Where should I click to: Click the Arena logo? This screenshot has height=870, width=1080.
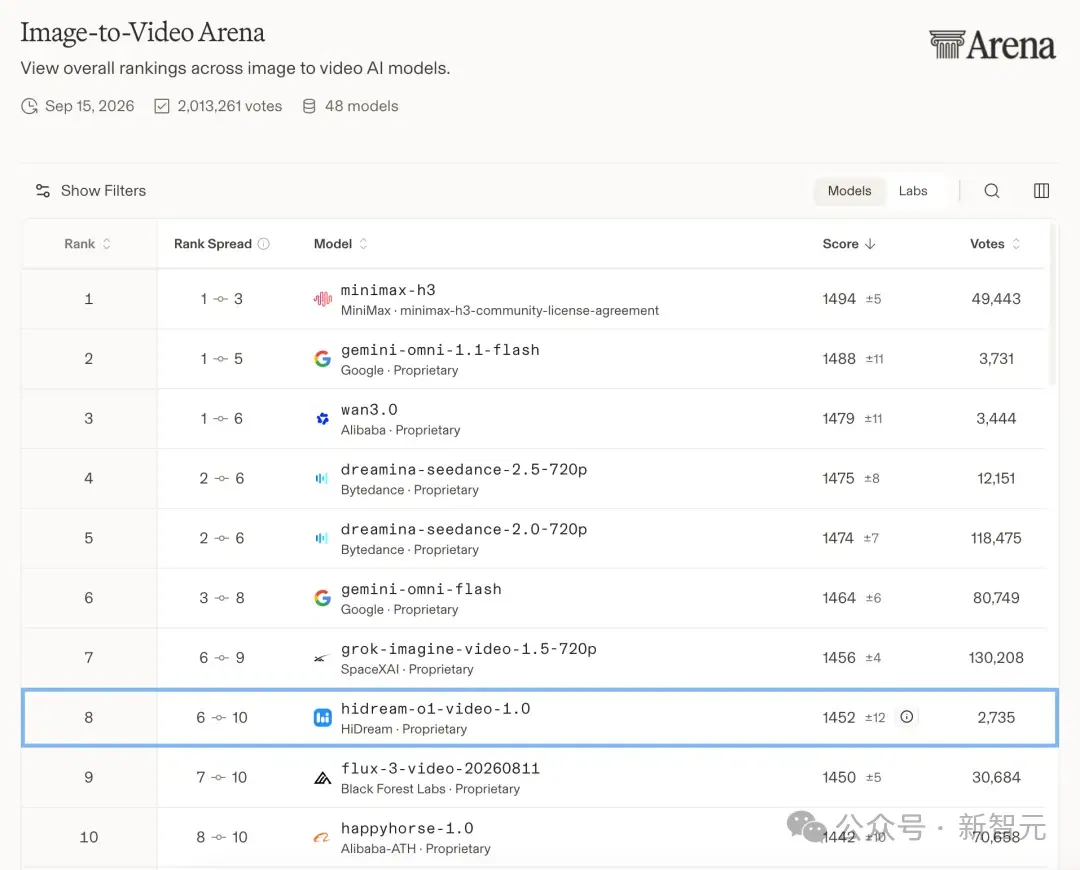click(992, 45)
